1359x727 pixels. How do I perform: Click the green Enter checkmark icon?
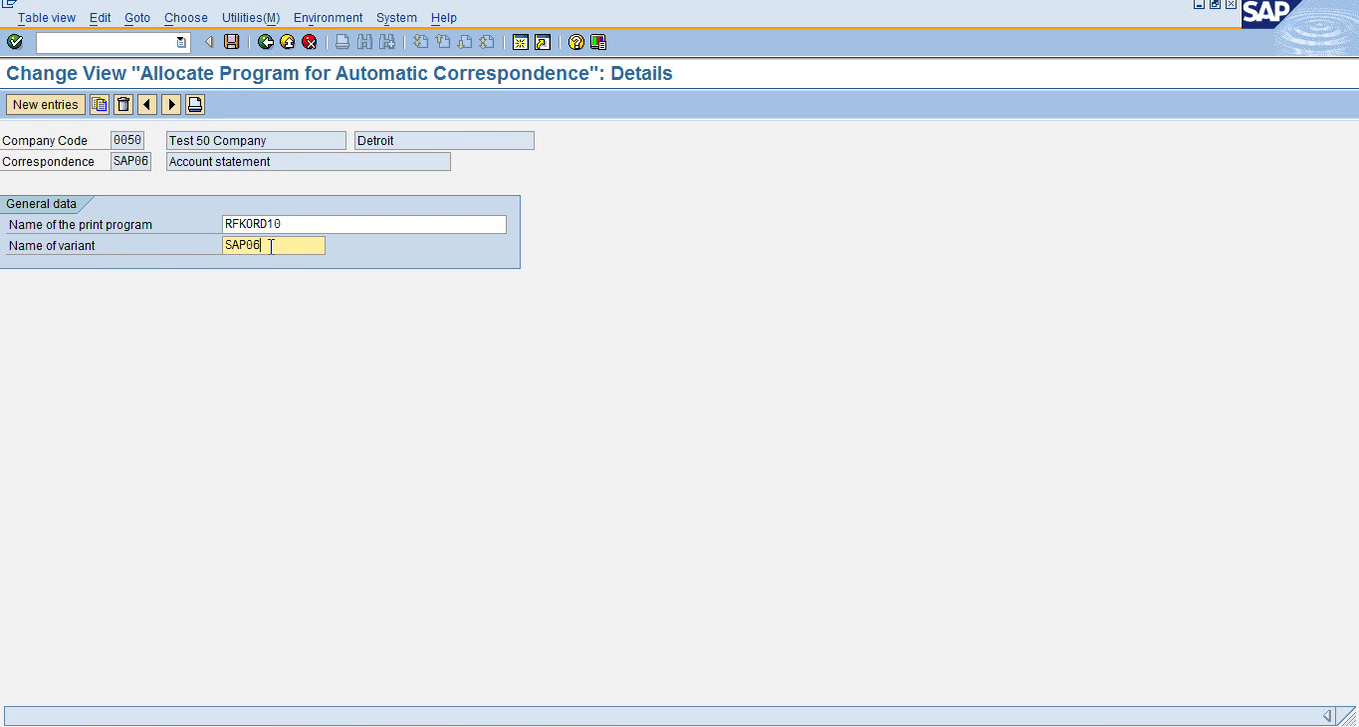tap(15, 42)
